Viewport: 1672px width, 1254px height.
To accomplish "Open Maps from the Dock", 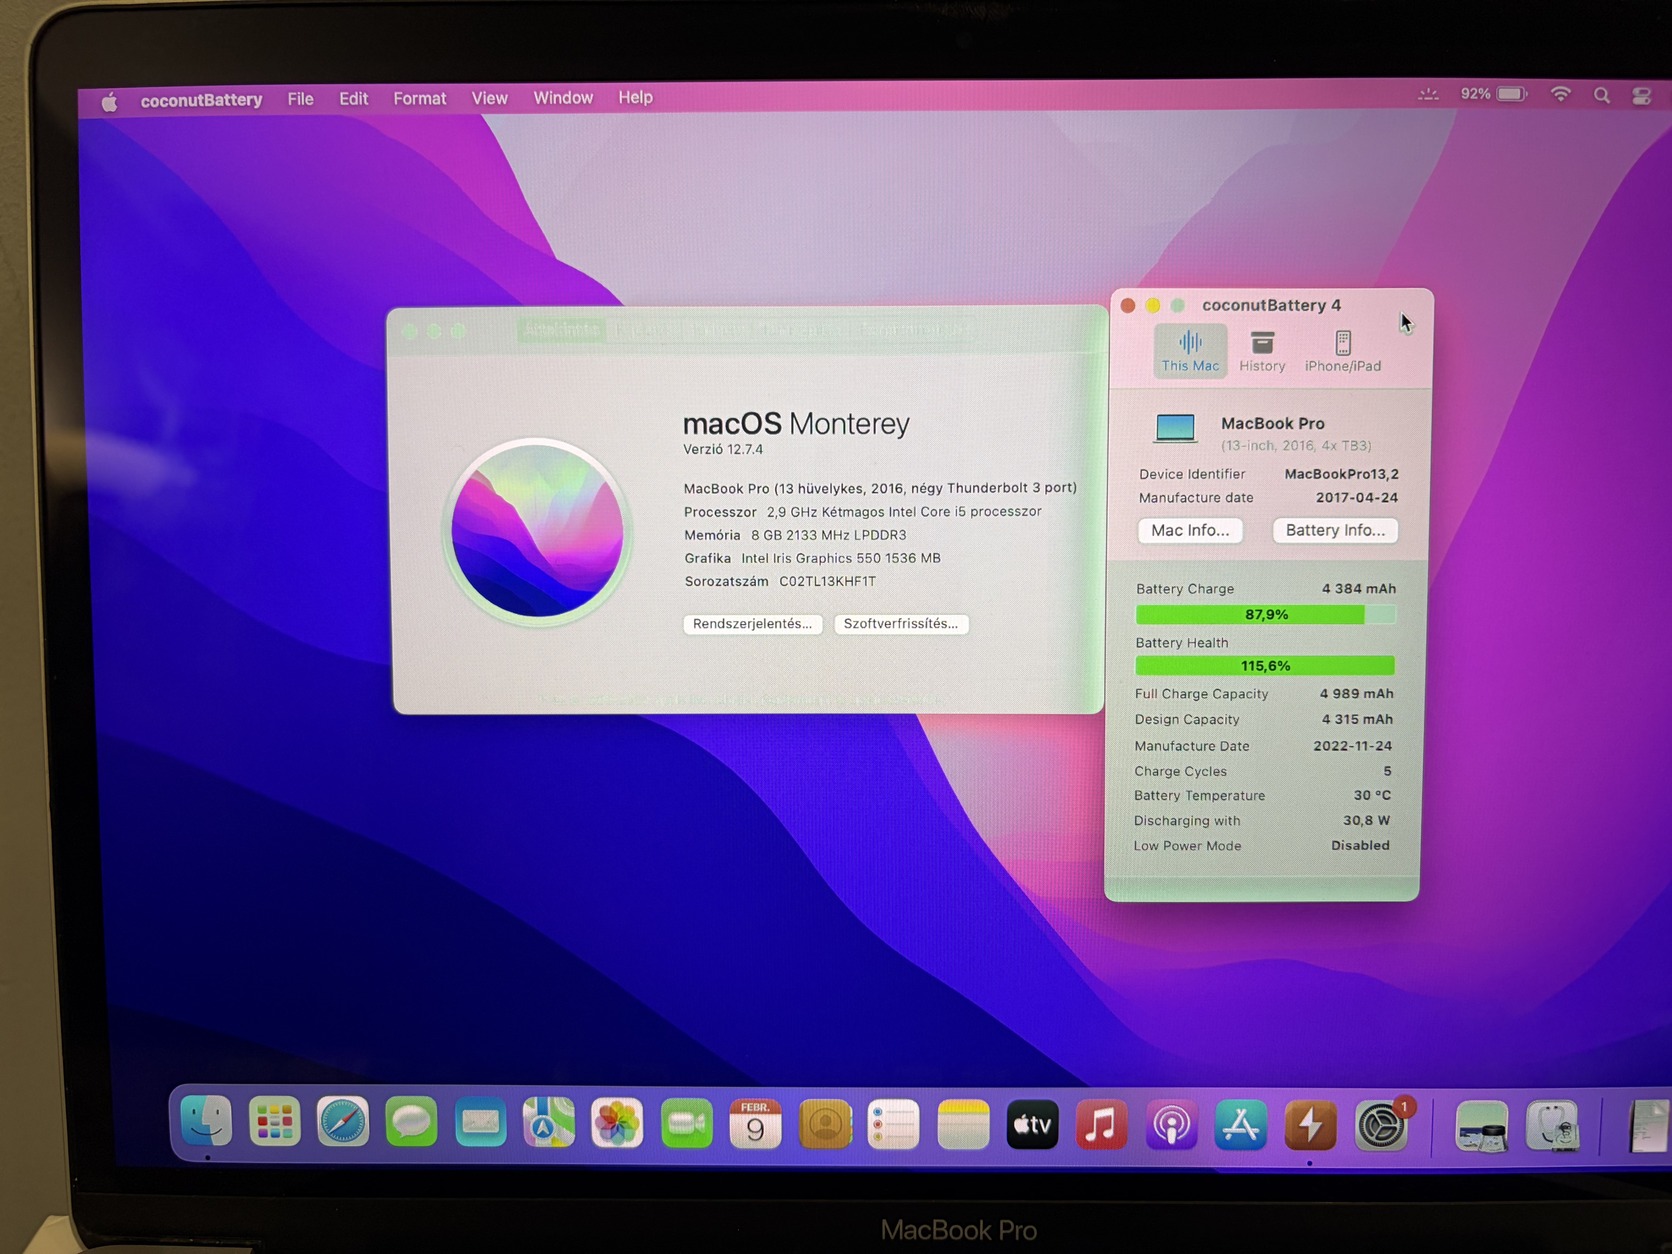I will 549,1123.
